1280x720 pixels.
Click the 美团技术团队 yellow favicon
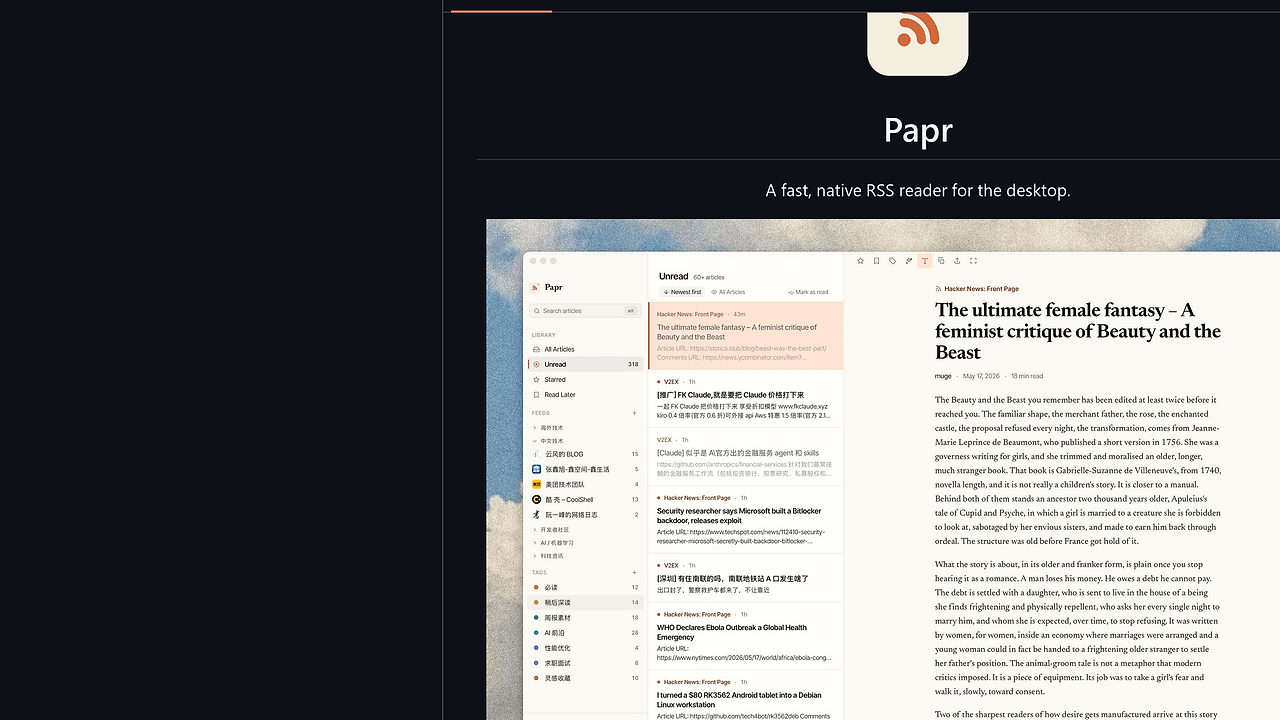pyautogui.click(x=536, y=484)
